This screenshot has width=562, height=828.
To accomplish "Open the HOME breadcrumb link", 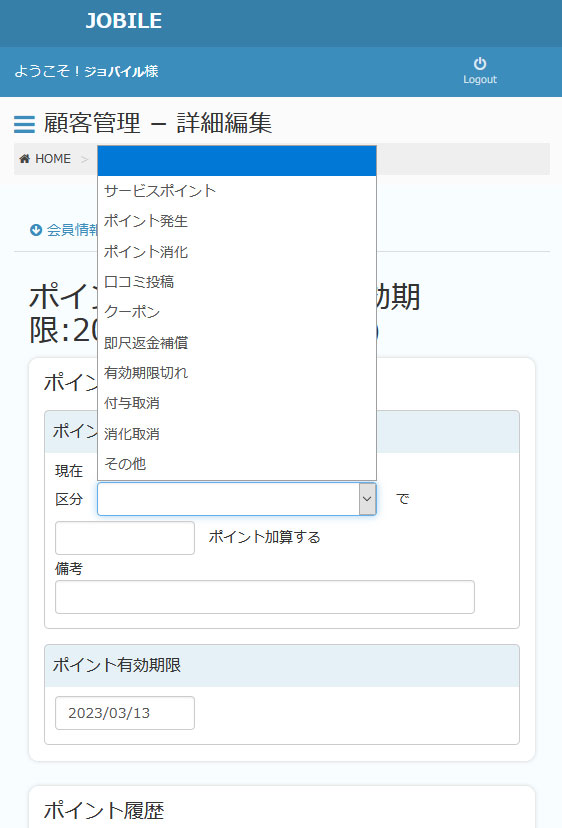I will (53, 159).
